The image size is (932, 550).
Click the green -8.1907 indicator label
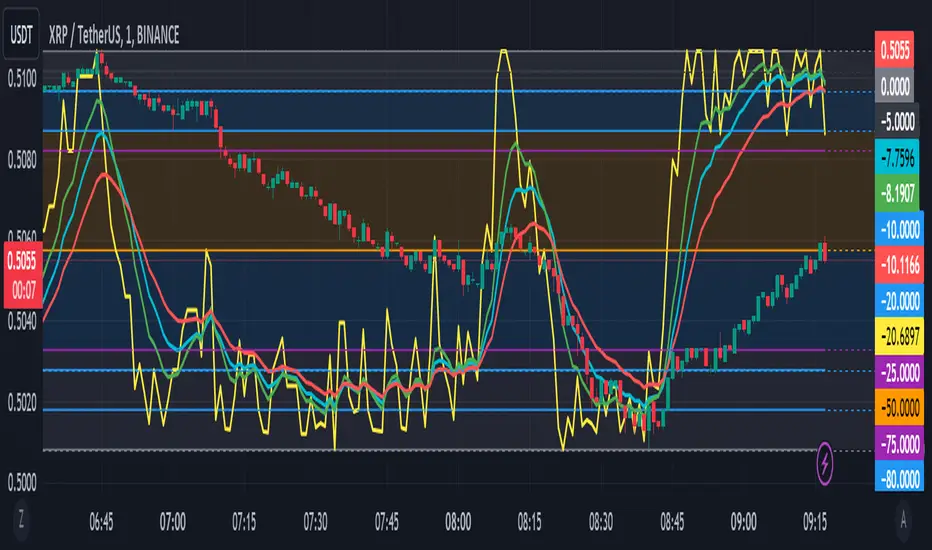pyautogui.click(x=901, y=191)
